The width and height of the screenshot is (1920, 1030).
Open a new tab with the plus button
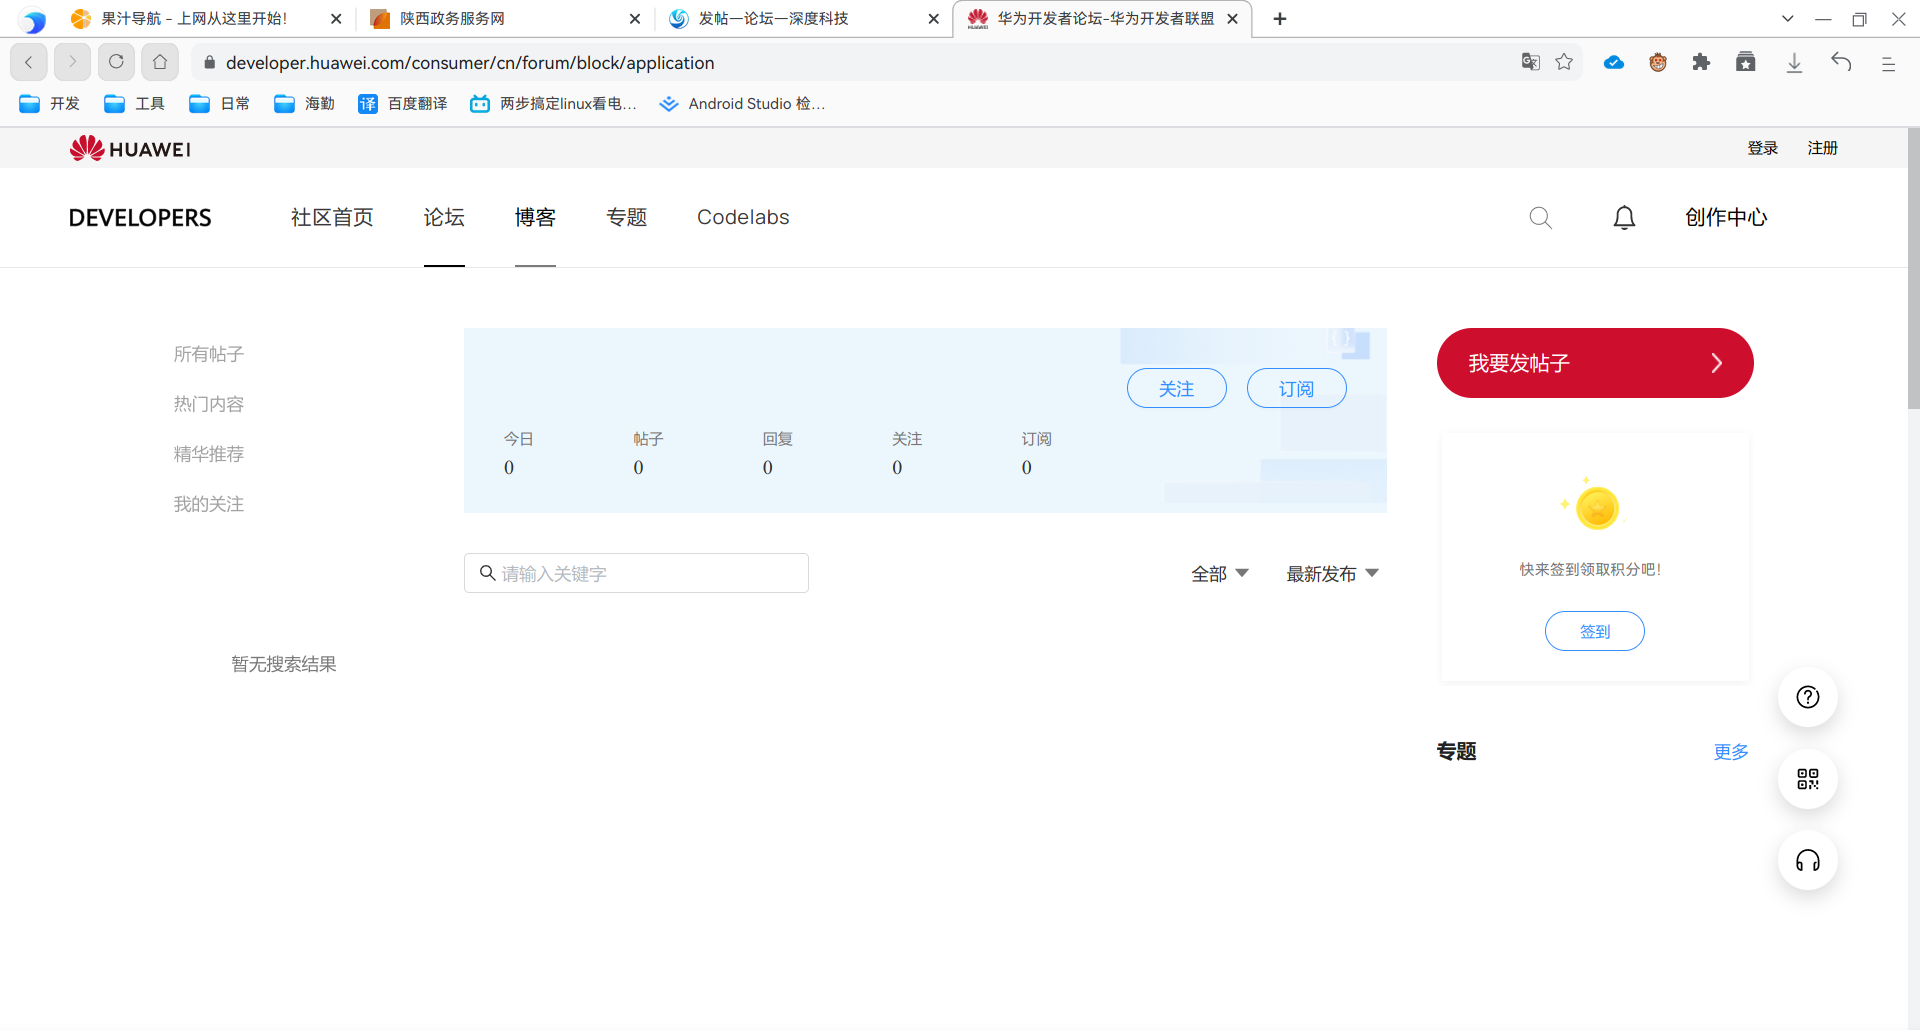[1280, 19]
